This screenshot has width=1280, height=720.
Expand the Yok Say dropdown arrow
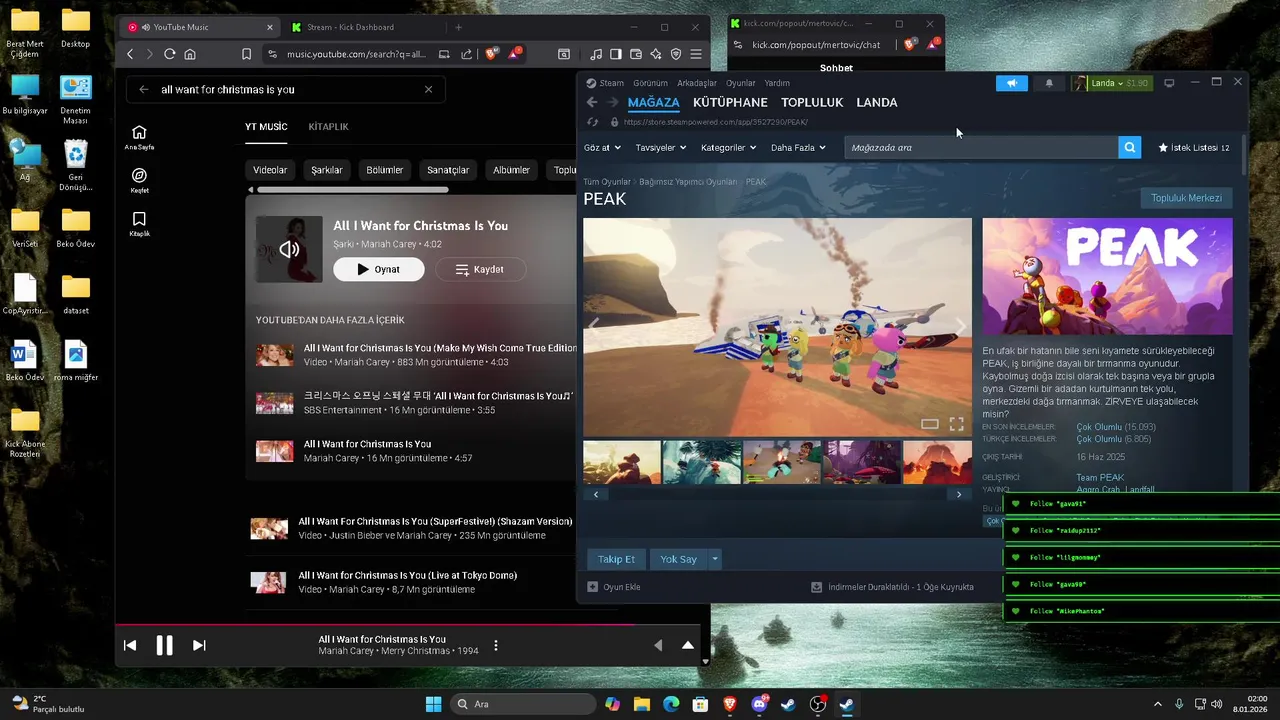pyautogui.click(x=714, y=559)
